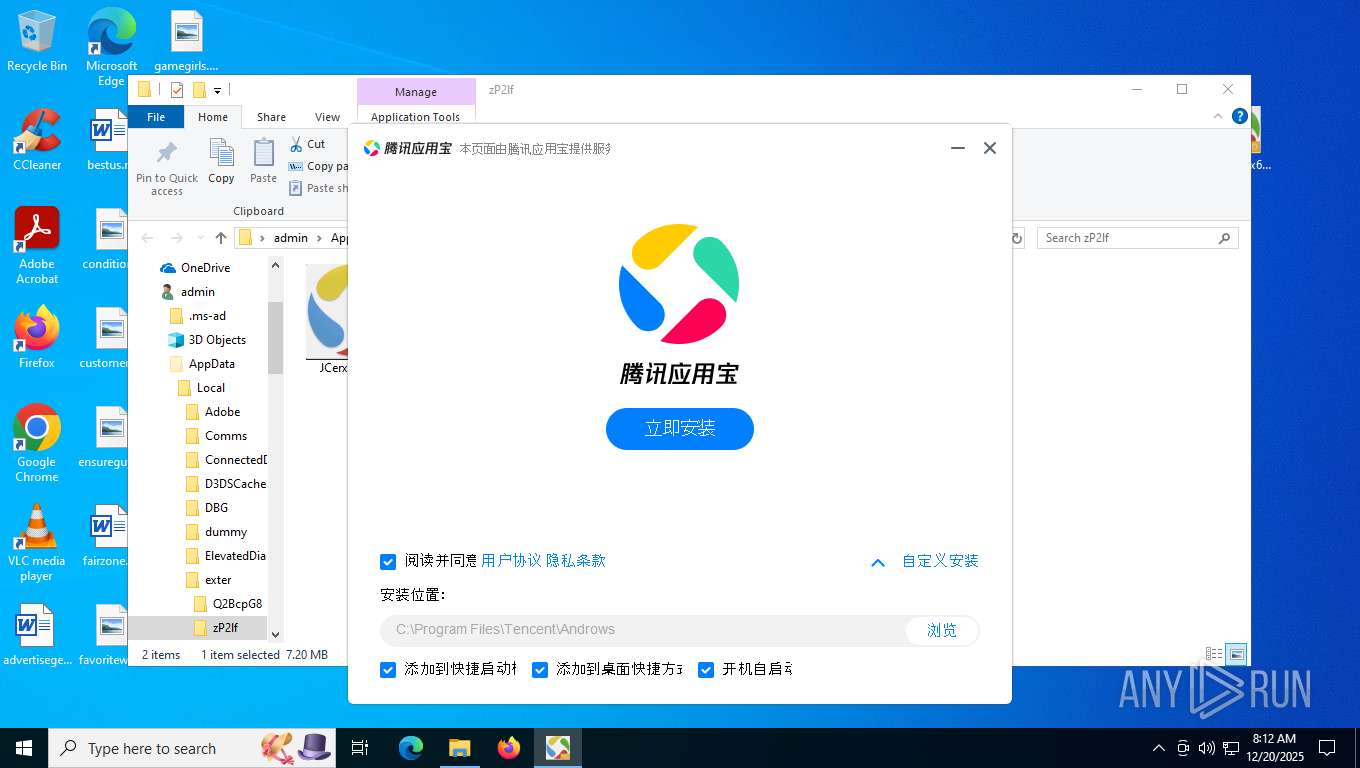Screen dimensions: 1360x768
Task: Uncheck 添加到快捷启动栏 checkbox
Action: [388, 670]
